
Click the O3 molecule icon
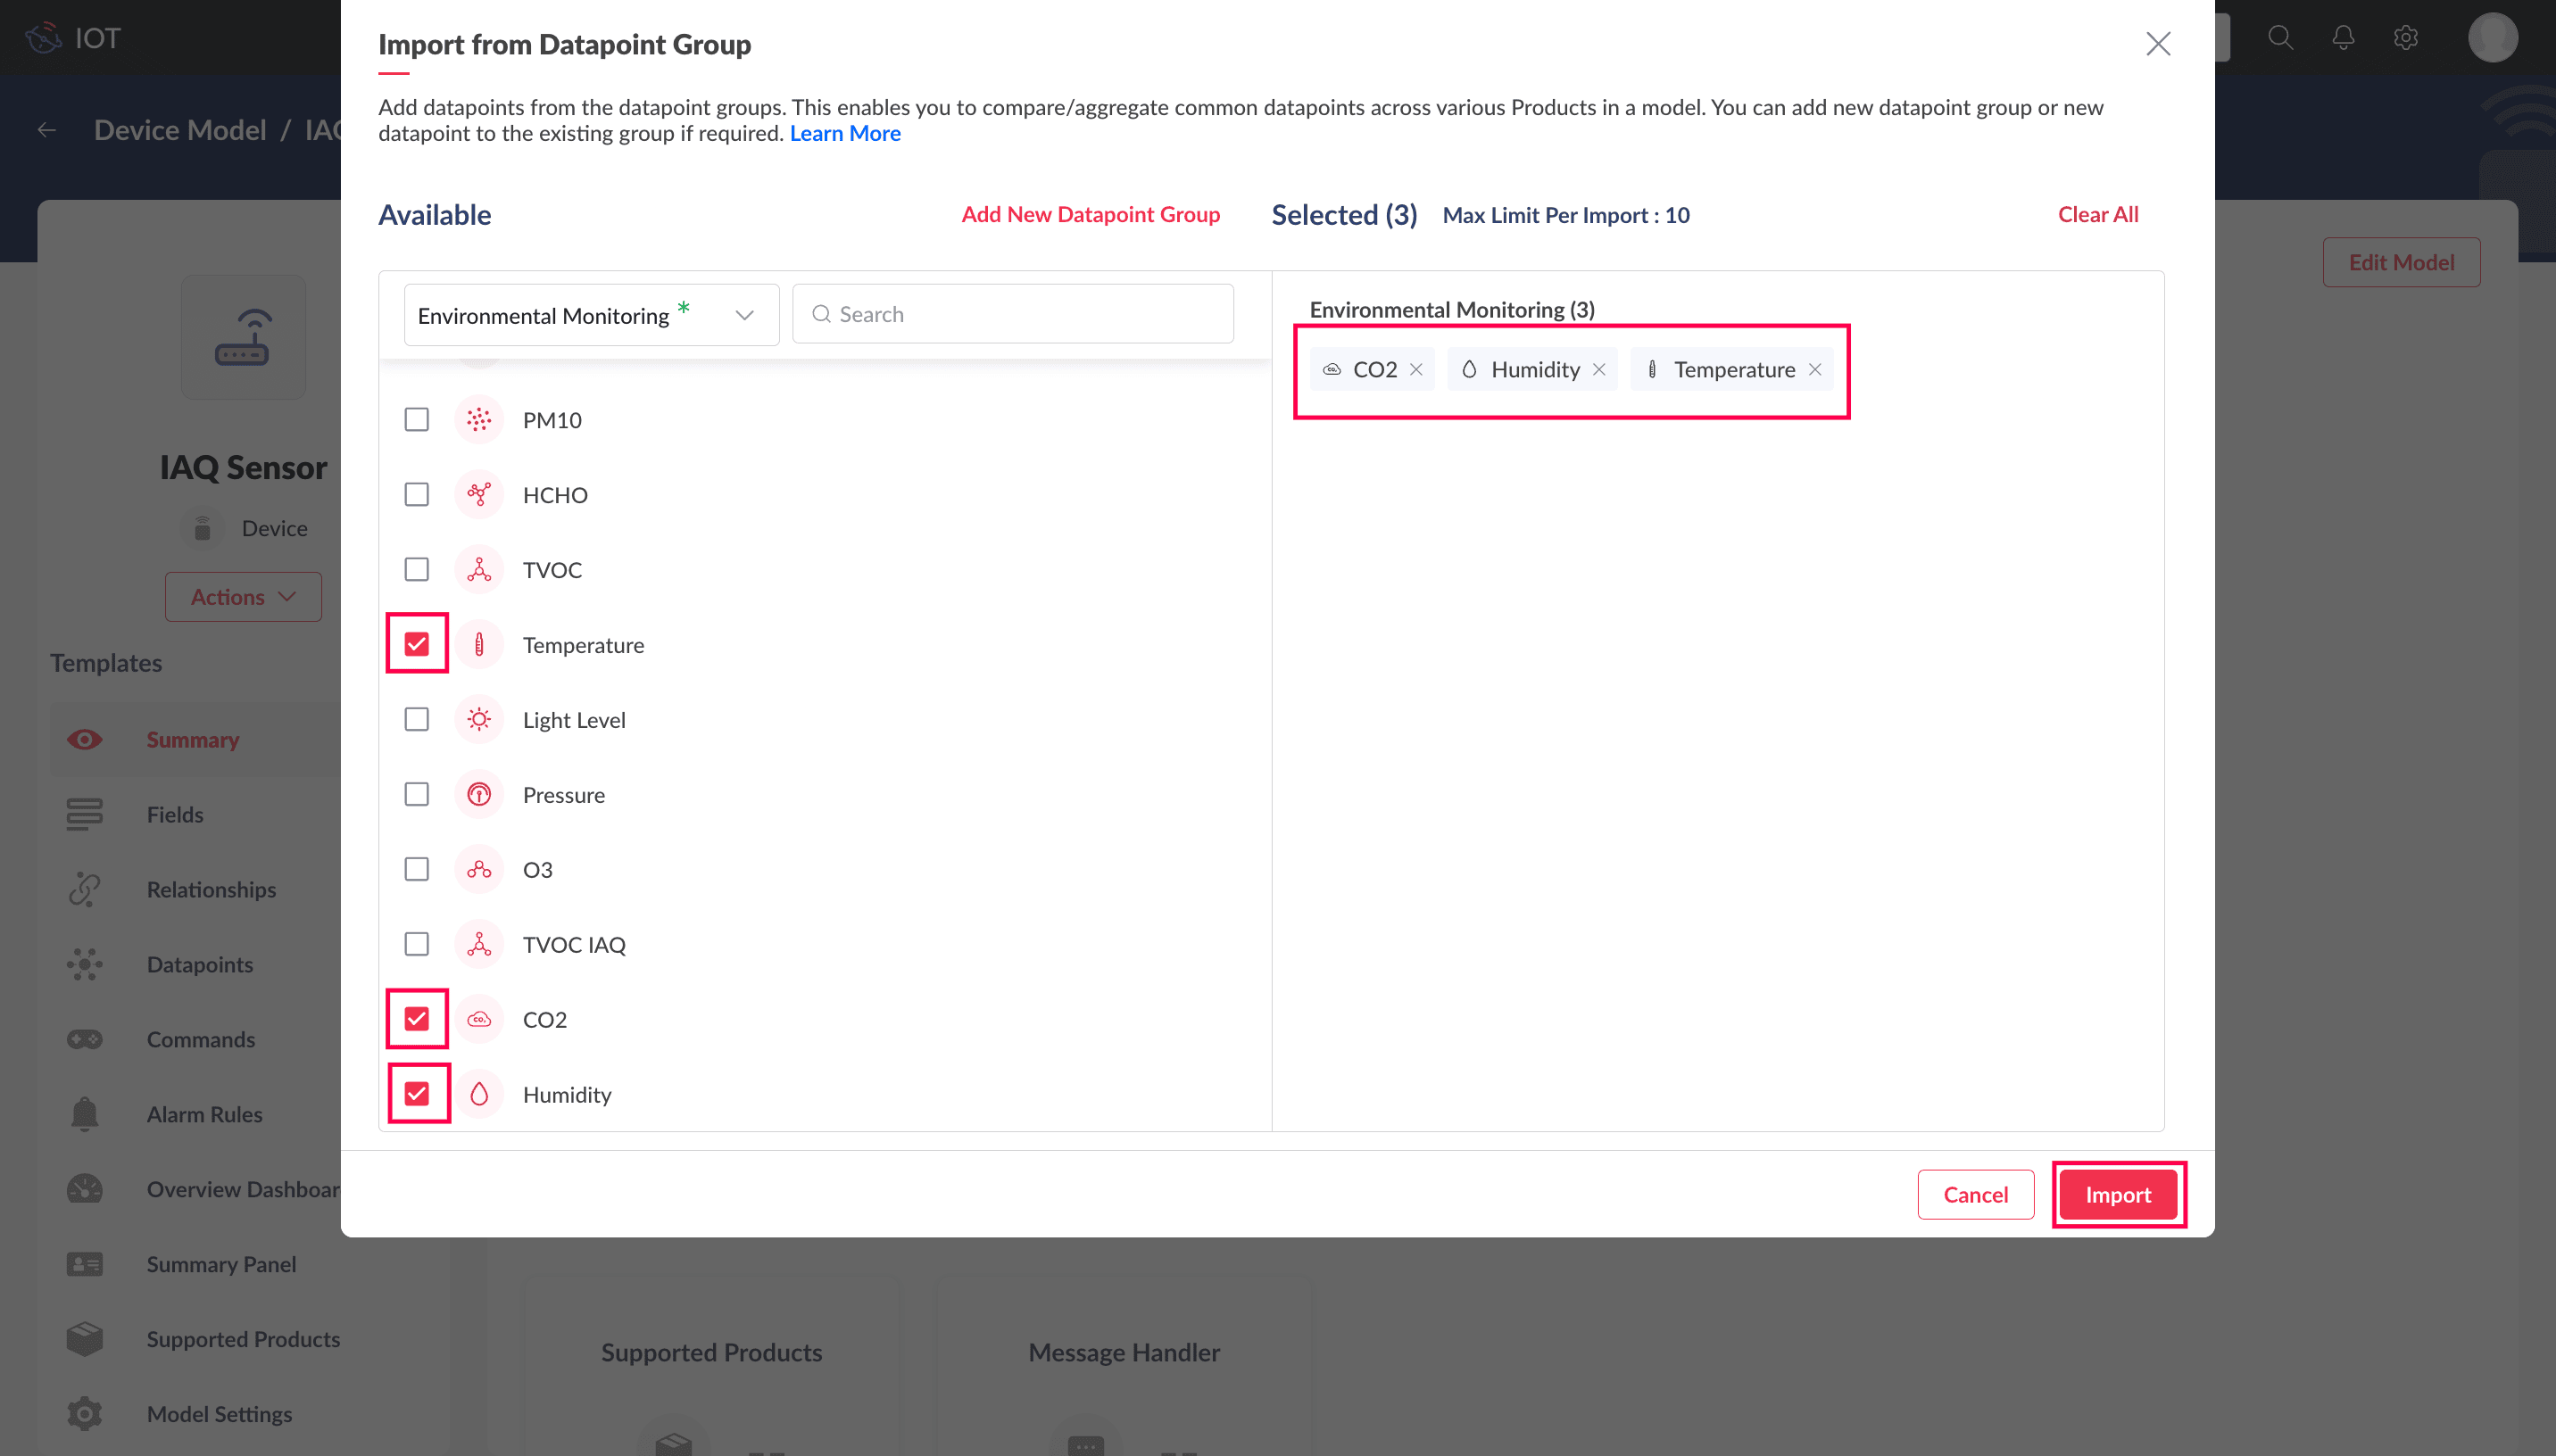479,869
